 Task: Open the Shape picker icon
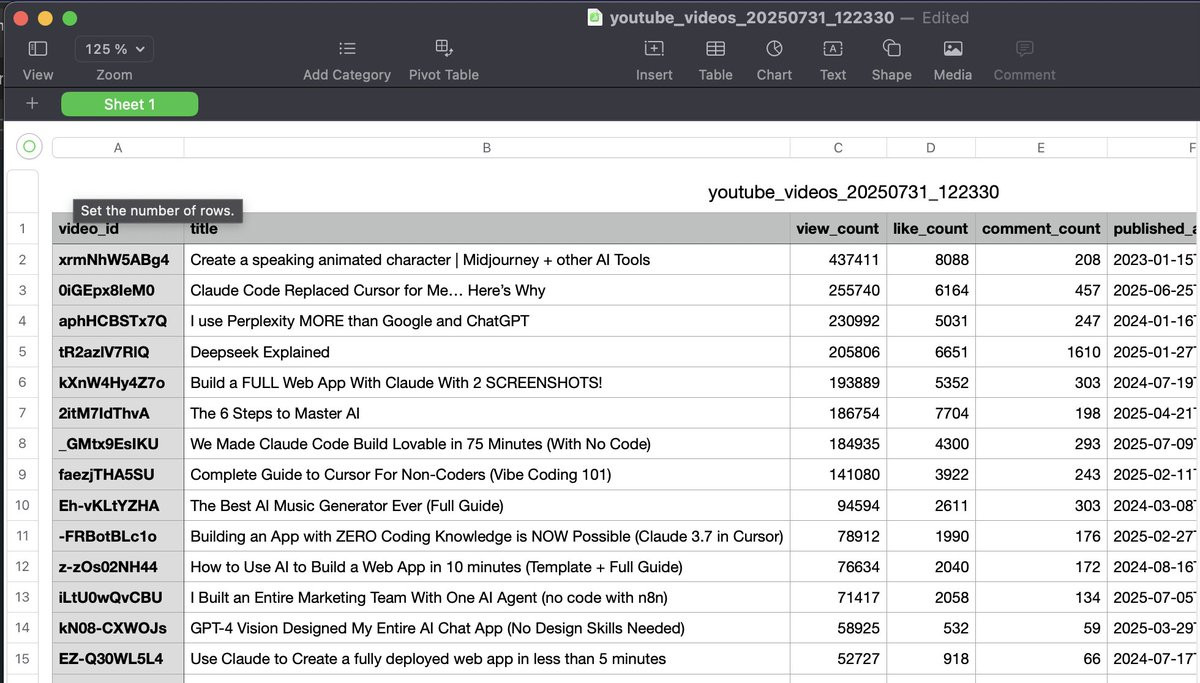point(891,48)
